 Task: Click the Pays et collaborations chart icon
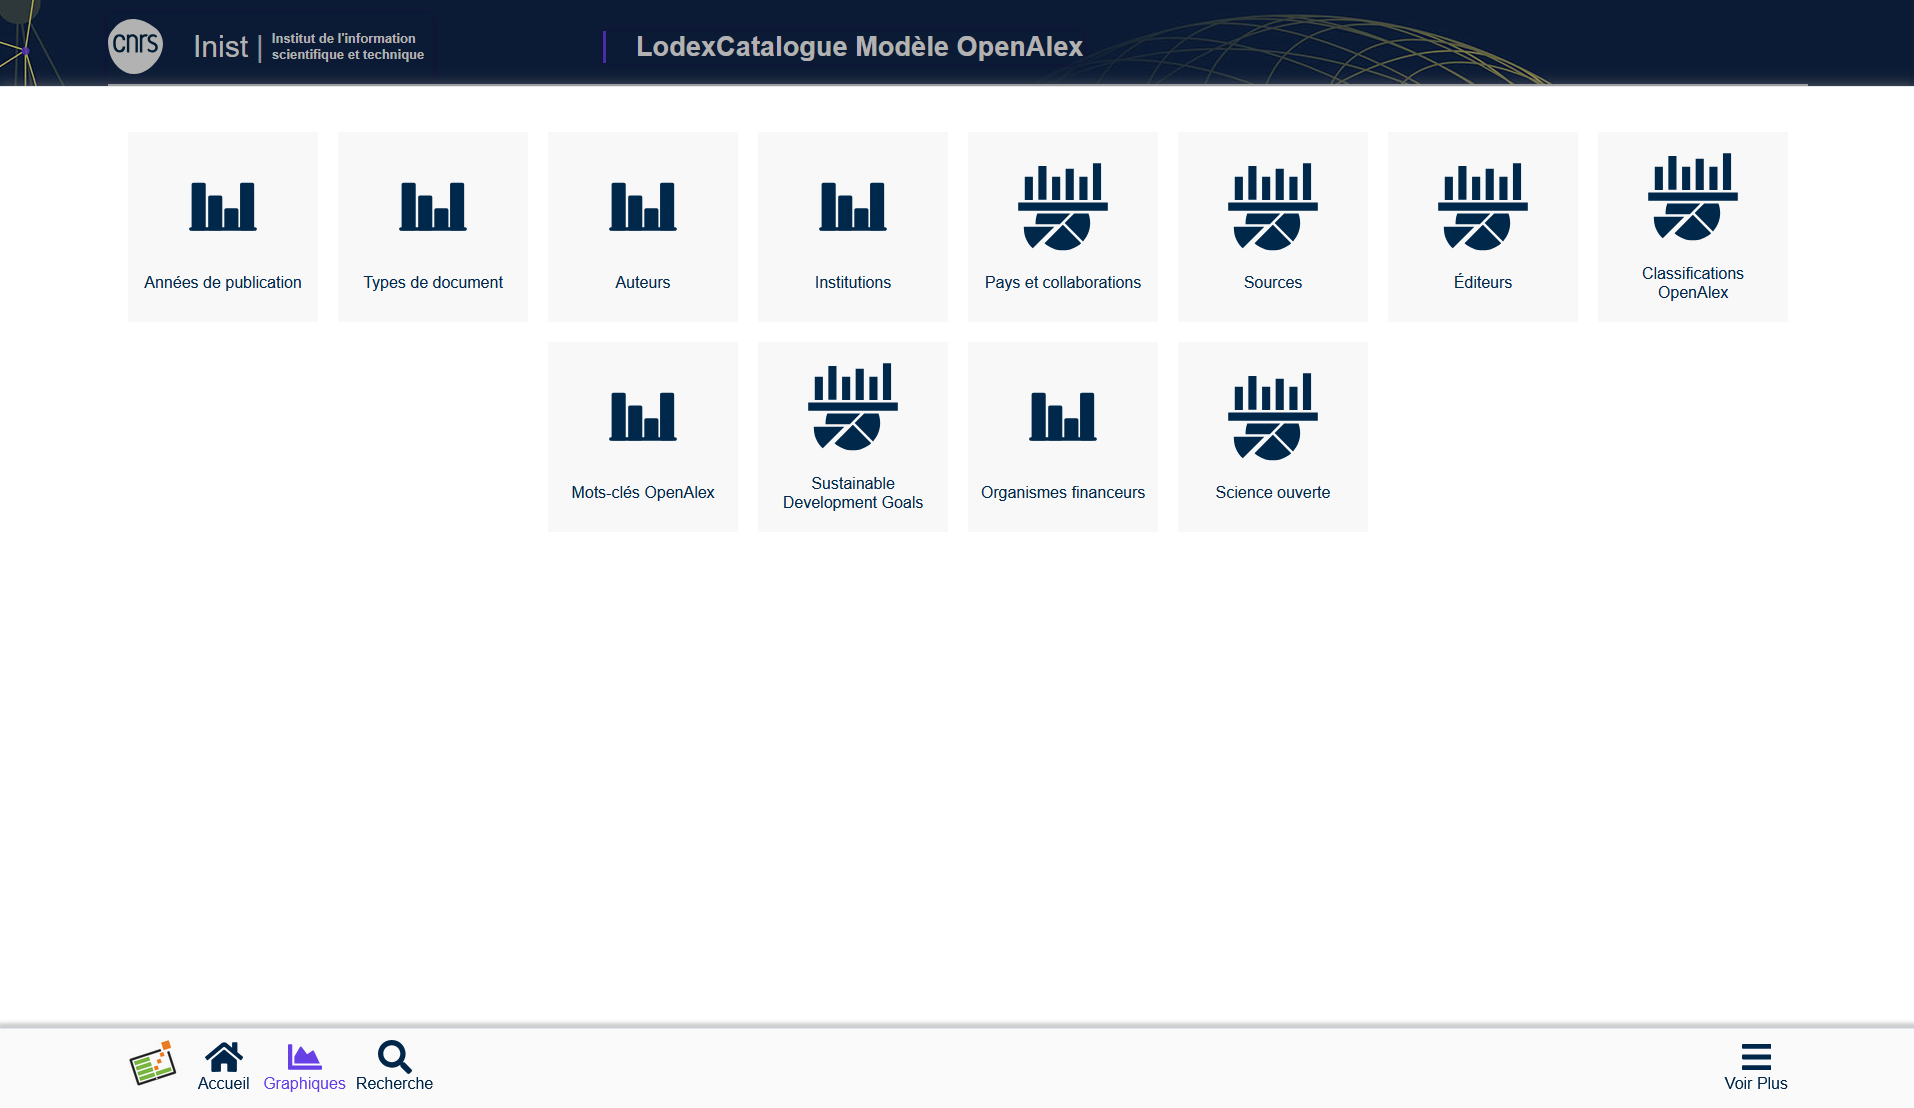[1063, 207]
